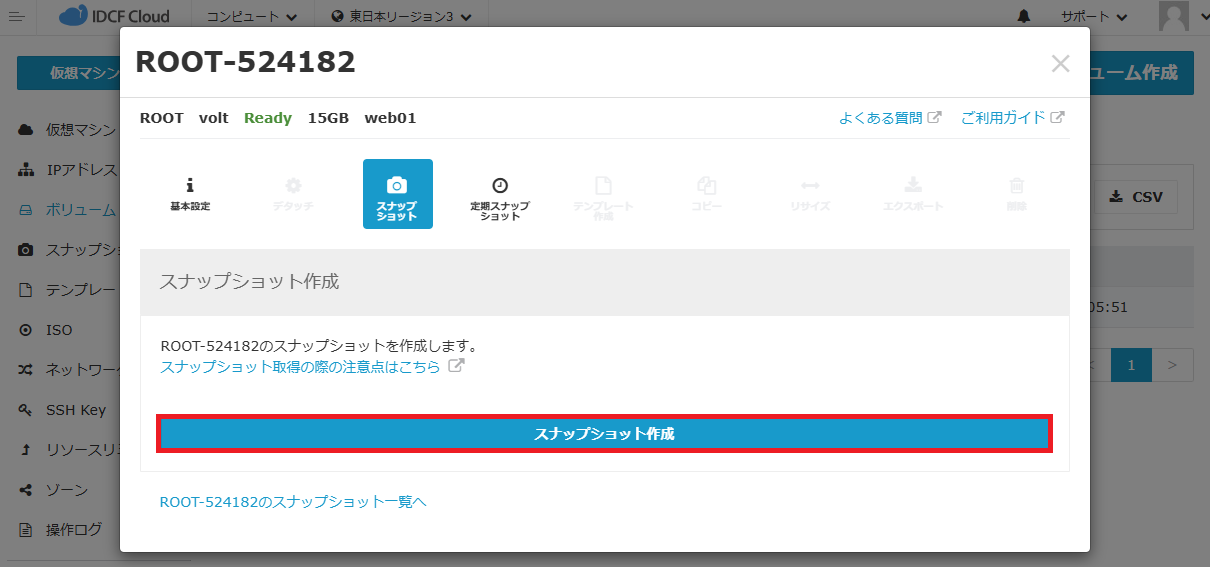Viewport: 1210px width, 567px height.
Task: Open the 基本設定 info tab
Action: point(190,194)
